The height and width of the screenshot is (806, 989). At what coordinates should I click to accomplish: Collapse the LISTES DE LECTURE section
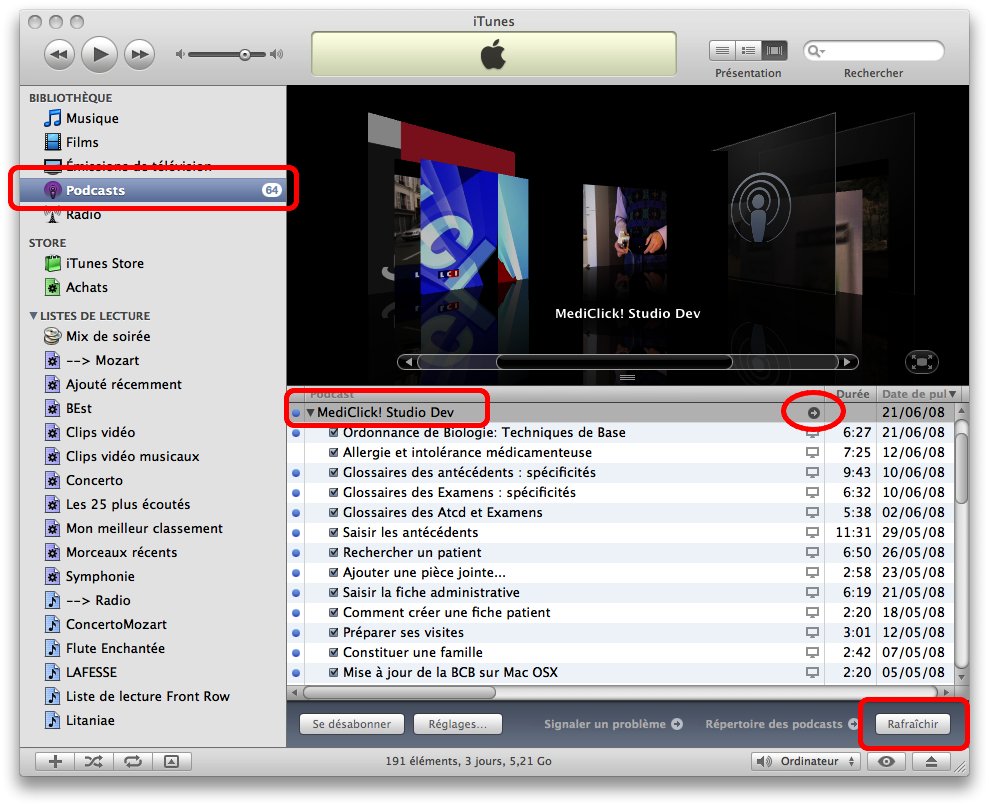coord(33,315)
